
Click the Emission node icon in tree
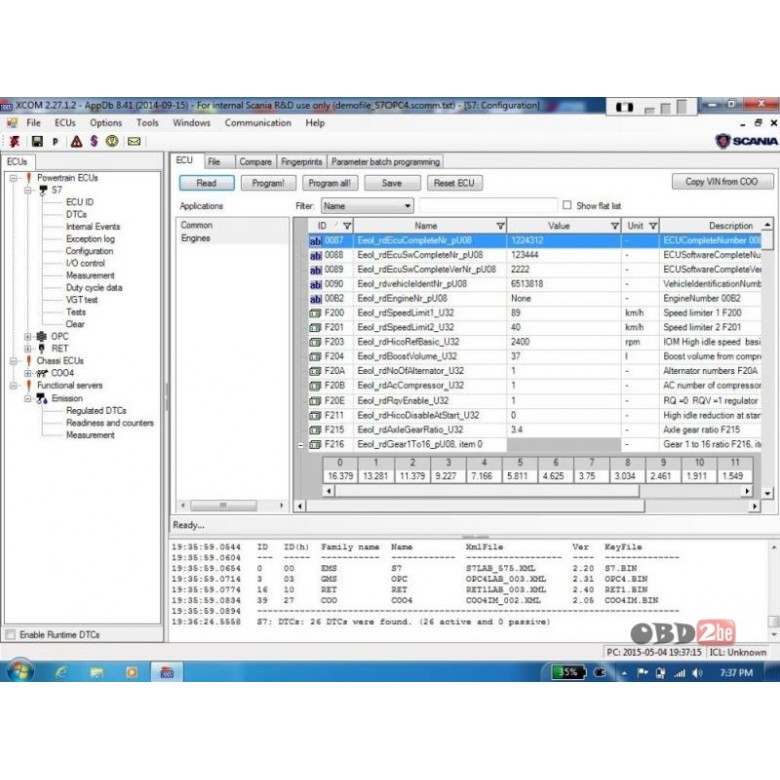tap(42, 398)
